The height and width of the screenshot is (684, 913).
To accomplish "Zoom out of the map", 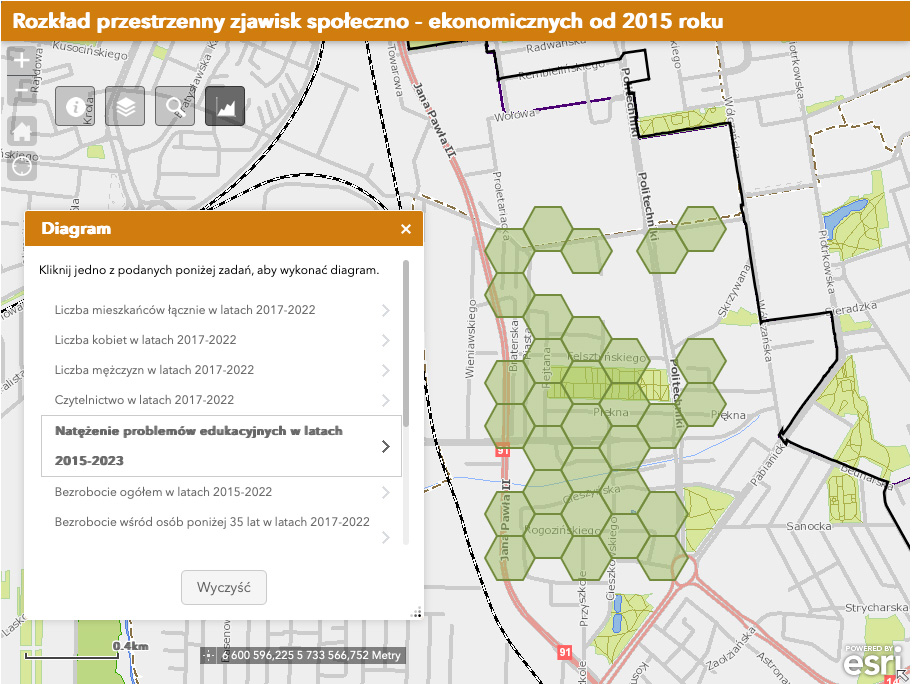I will [22, 92].
